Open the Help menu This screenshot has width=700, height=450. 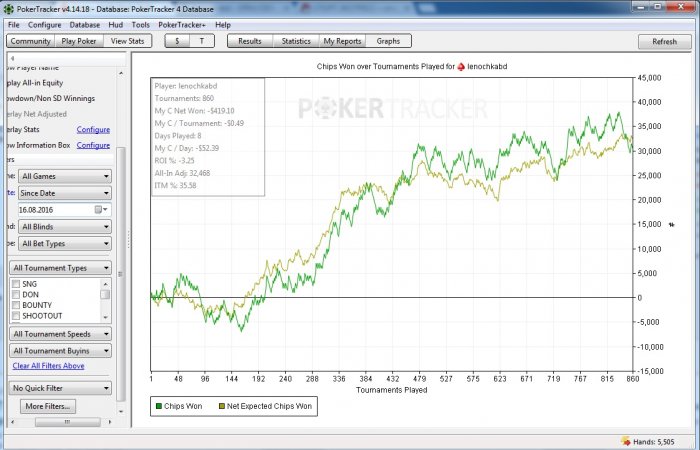tap(223, 25)
